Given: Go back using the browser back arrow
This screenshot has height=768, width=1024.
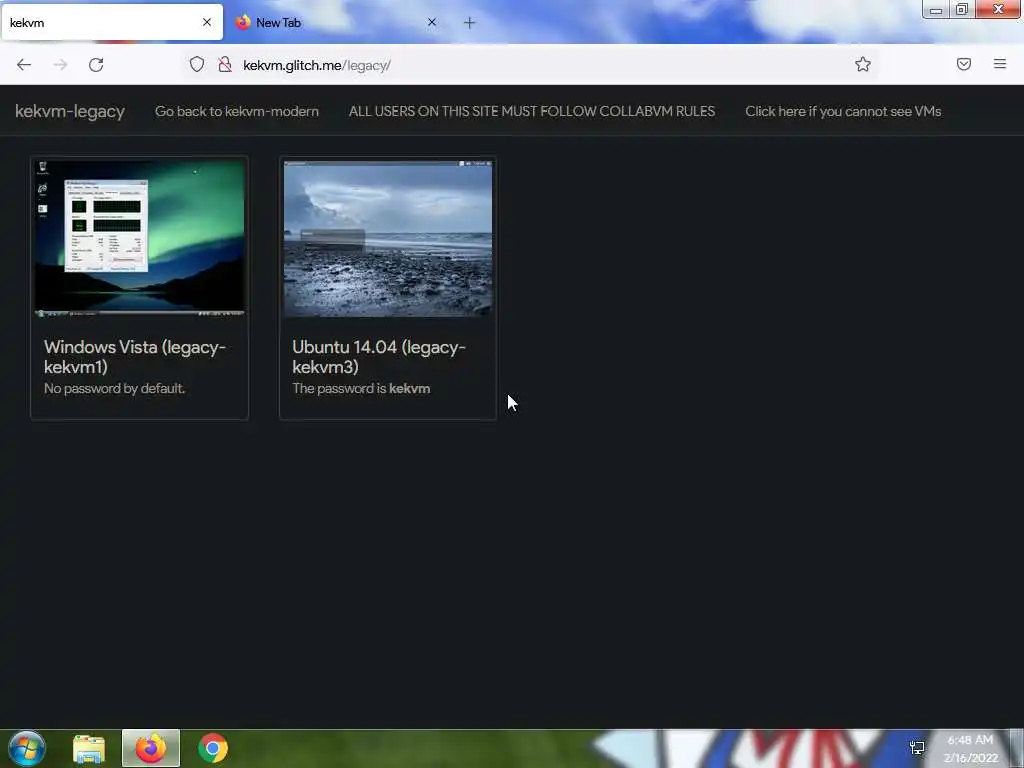Looking at the screenshot, I should coord(24,65).
